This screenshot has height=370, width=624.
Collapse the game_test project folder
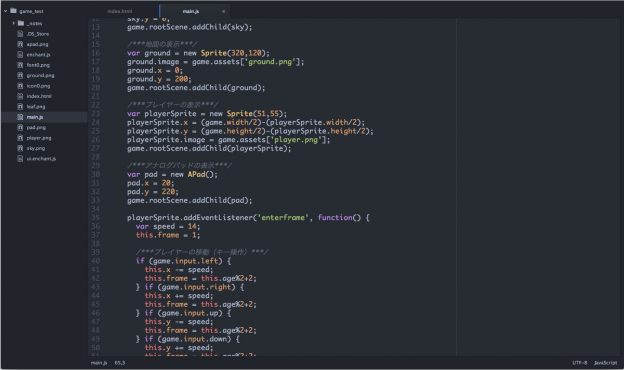6,11
